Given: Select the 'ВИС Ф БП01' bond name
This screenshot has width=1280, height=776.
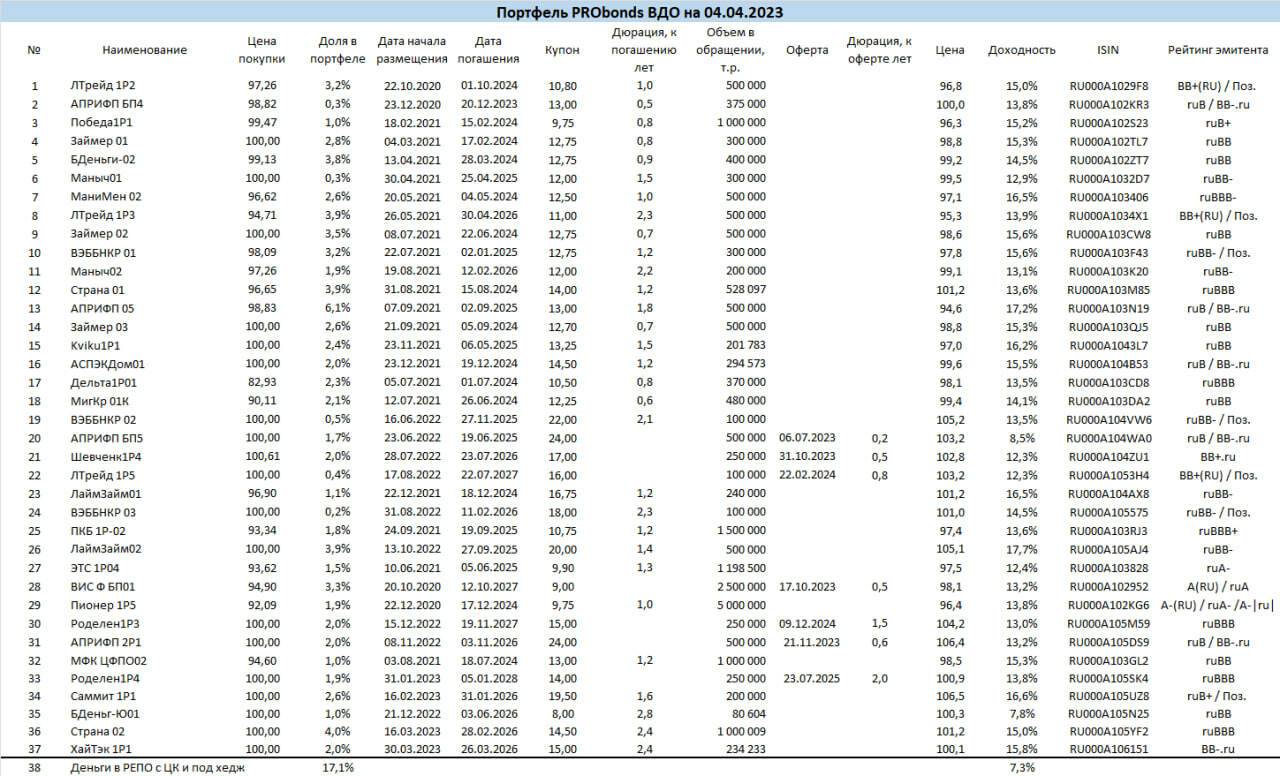Looking at the screenshot, I should click(103, 586).
